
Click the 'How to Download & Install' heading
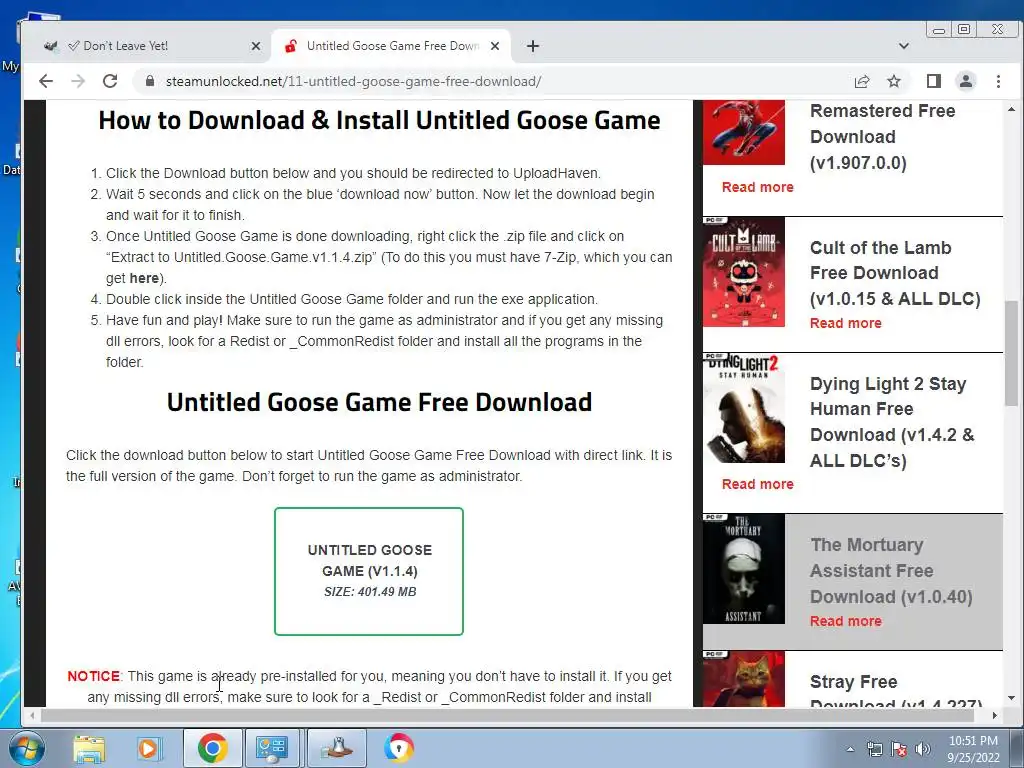379,120
